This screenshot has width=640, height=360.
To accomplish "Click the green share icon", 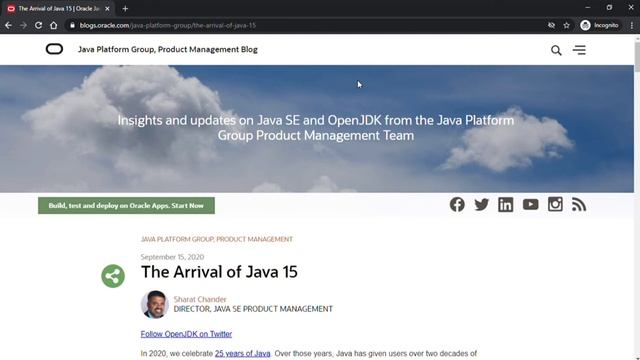I will click(113, 276).
